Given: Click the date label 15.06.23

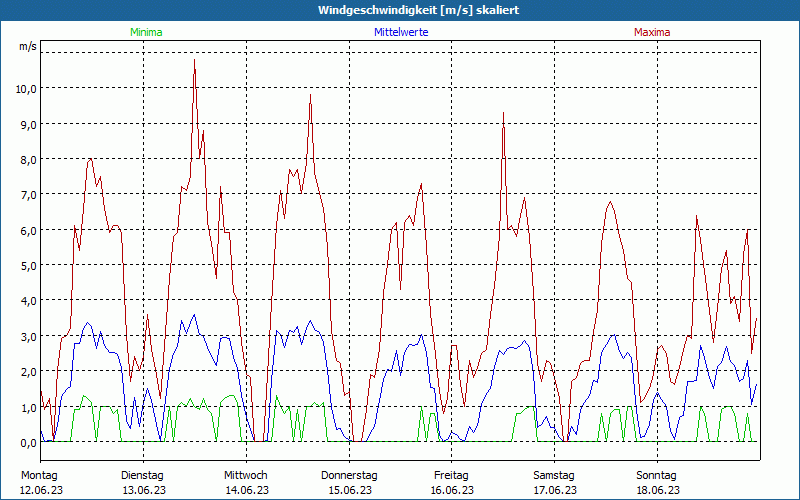Looking at the screenshot, I should pos(349,490).
